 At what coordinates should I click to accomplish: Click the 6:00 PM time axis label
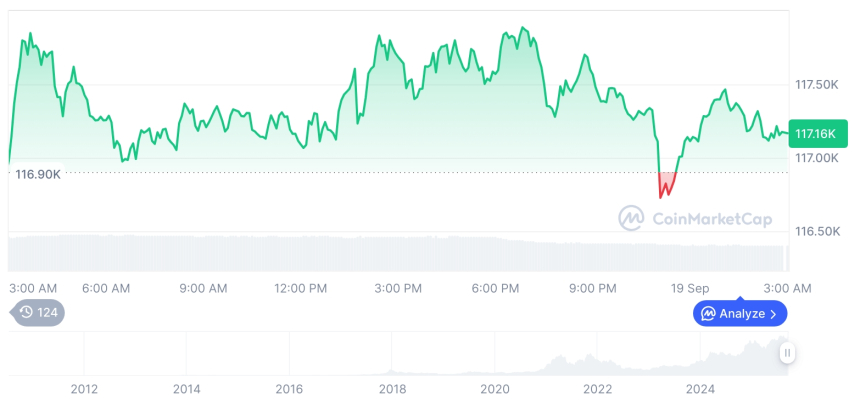click(x=496, y=288)
